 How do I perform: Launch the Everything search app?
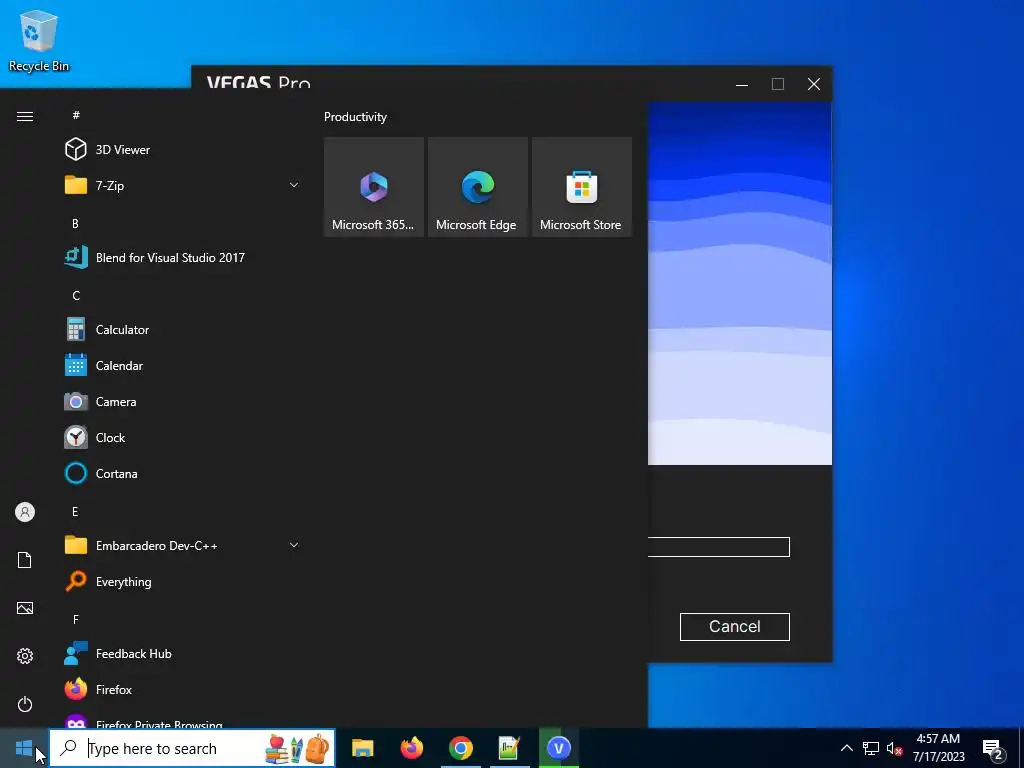182,582
